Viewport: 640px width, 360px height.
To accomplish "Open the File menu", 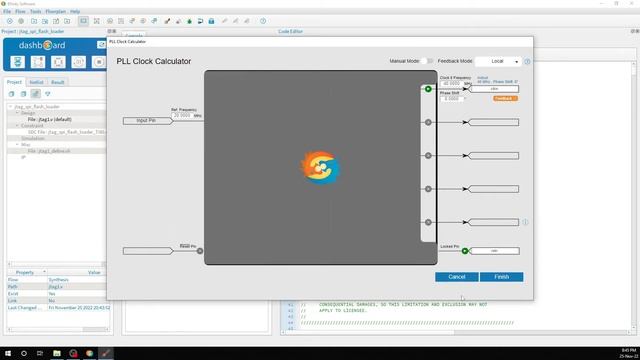I will (7, 11).
